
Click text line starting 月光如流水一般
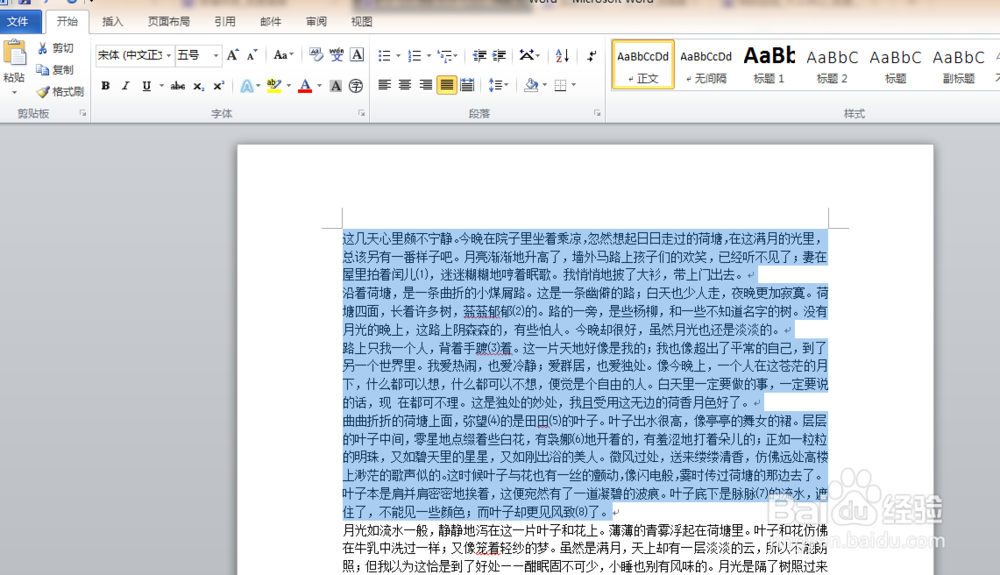[585, 530]
